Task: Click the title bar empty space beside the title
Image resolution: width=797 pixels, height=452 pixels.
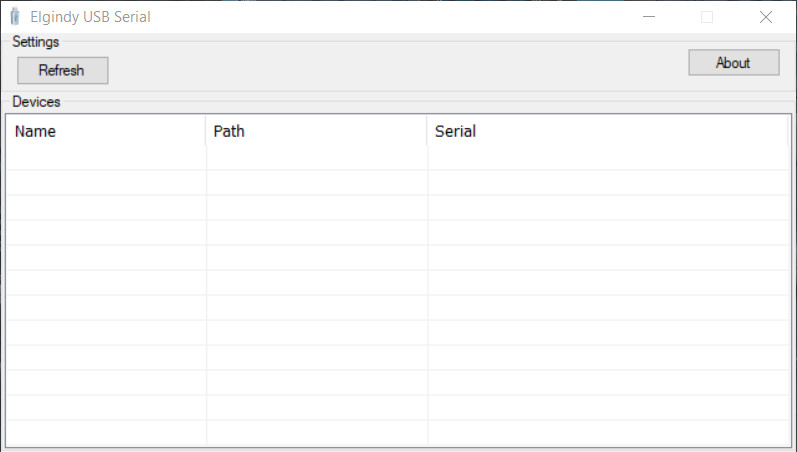Action: (400, 17)
